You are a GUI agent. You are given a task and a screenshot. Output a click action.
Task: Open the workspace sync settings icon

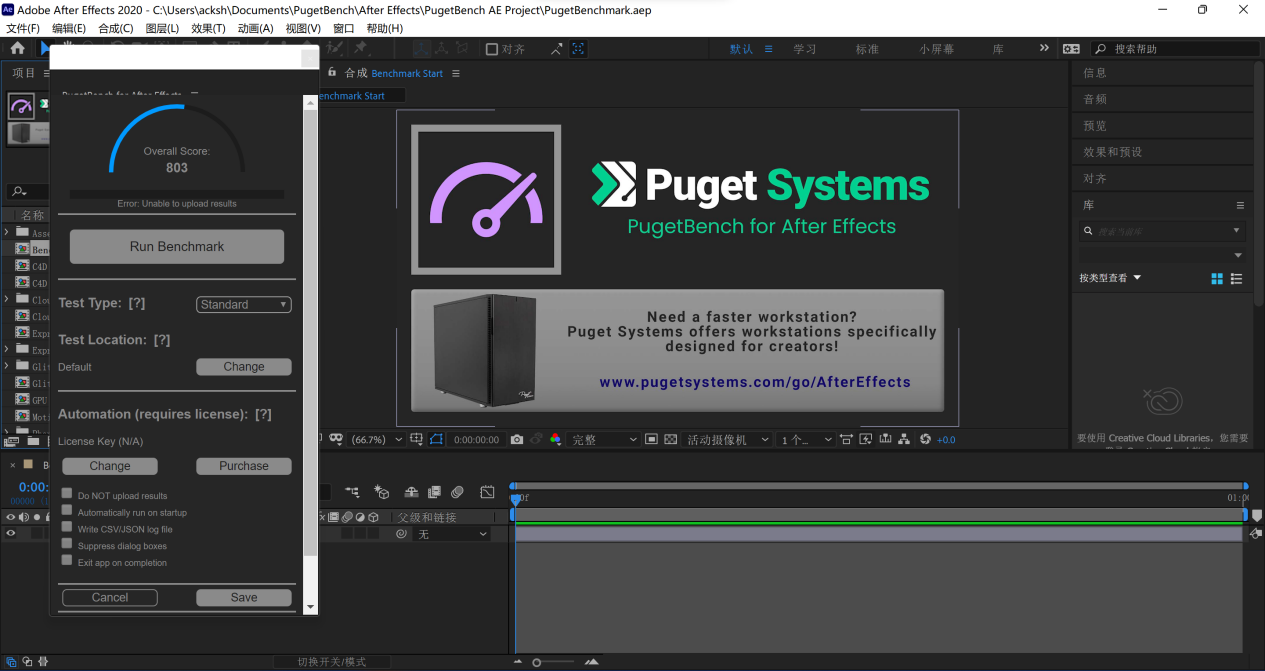click(x=1071, y=48)
